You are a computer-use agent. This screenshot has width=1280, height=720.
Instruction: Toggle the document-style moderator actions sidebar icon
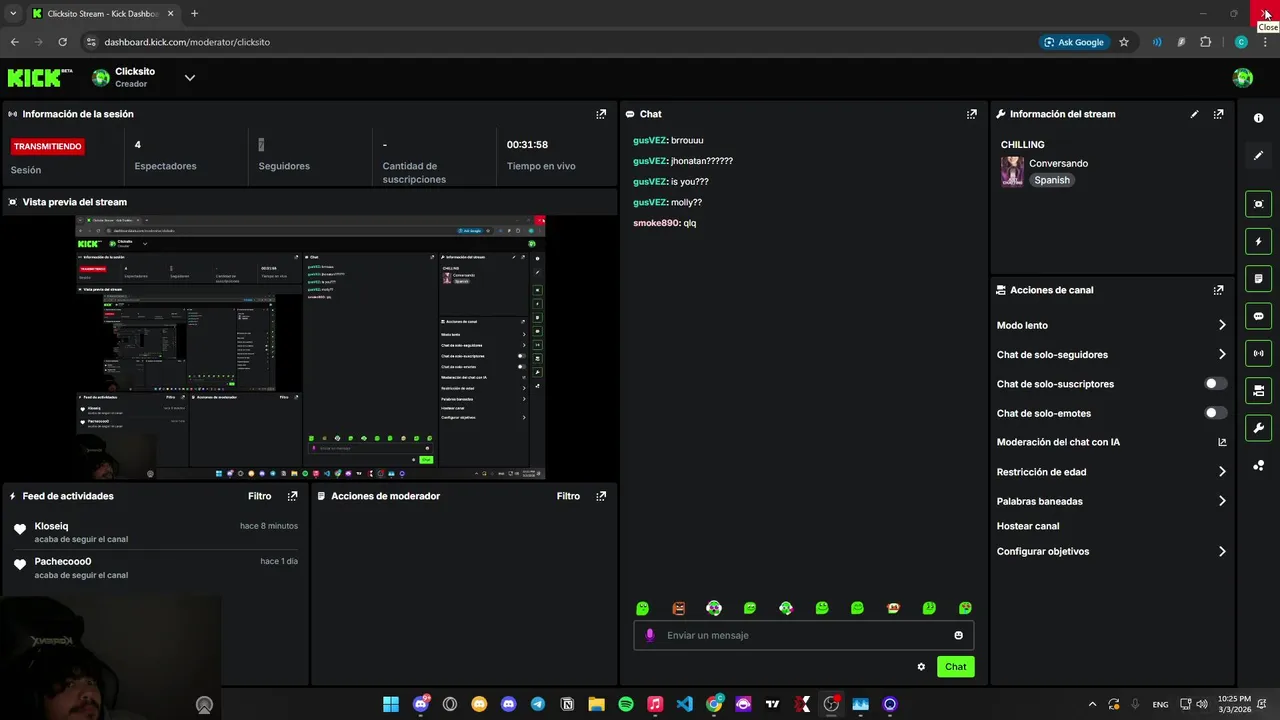[x=1258, y=278]
